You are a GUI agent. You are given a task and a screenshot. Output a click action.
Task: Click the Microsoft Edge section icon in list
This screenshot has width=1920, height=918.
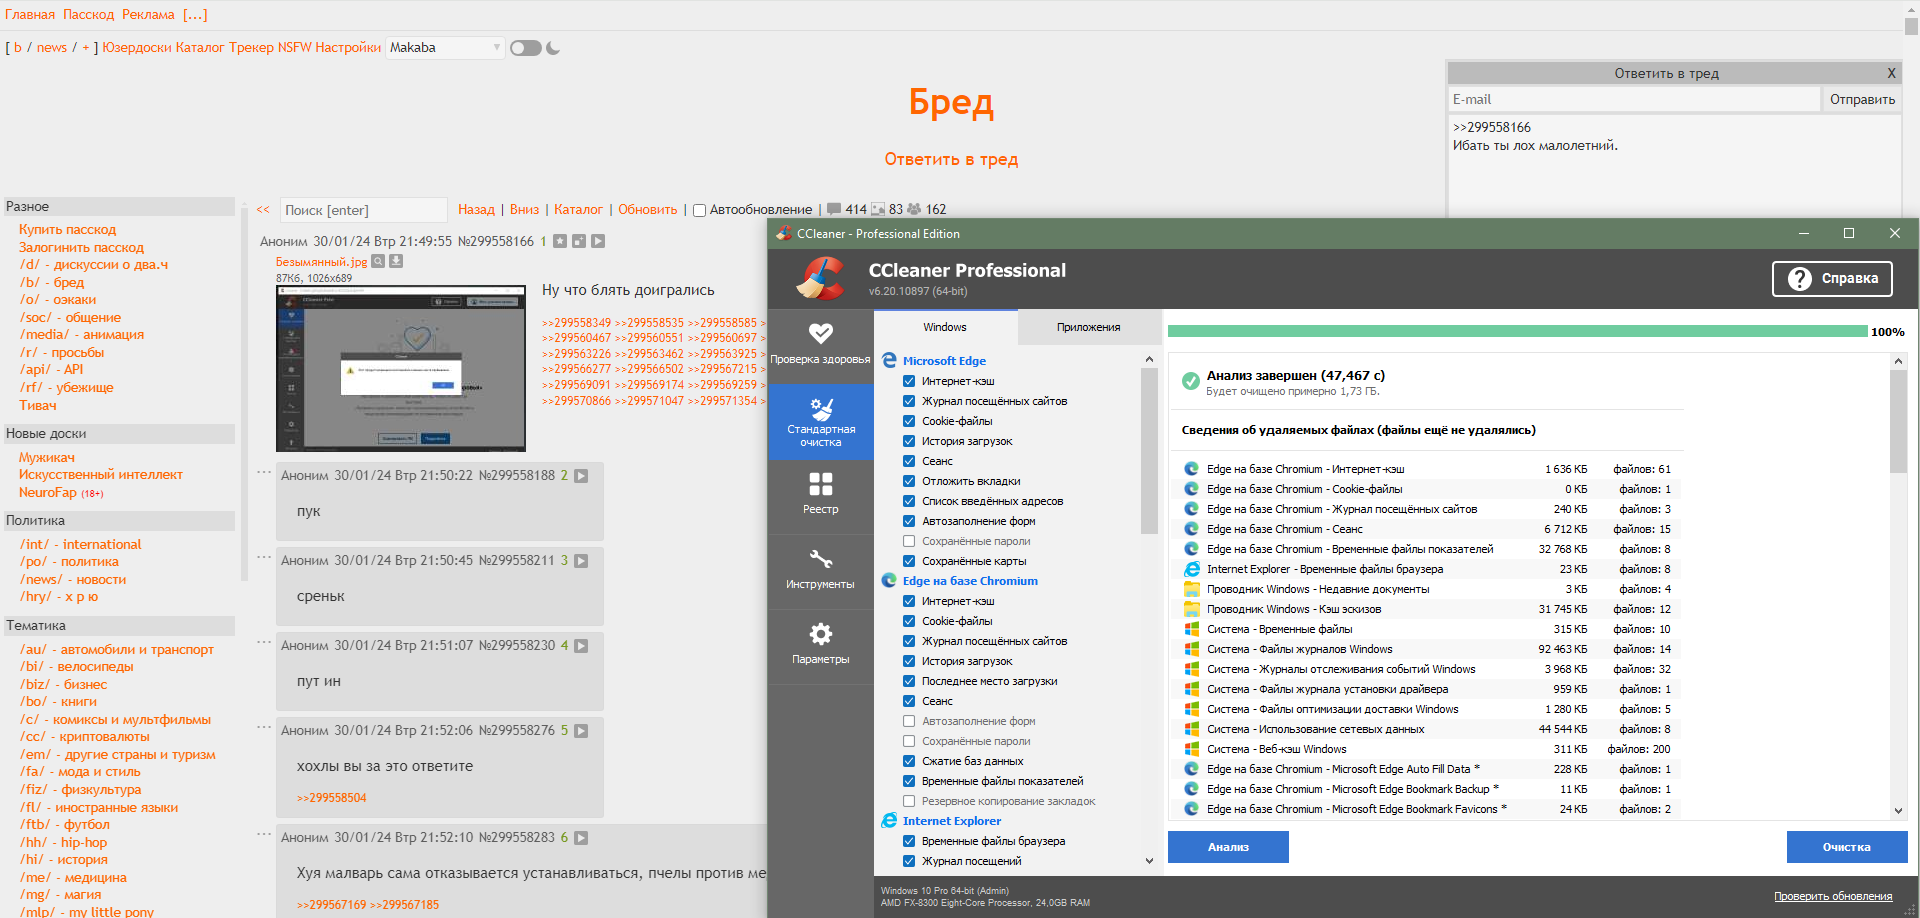coord(889,360)
